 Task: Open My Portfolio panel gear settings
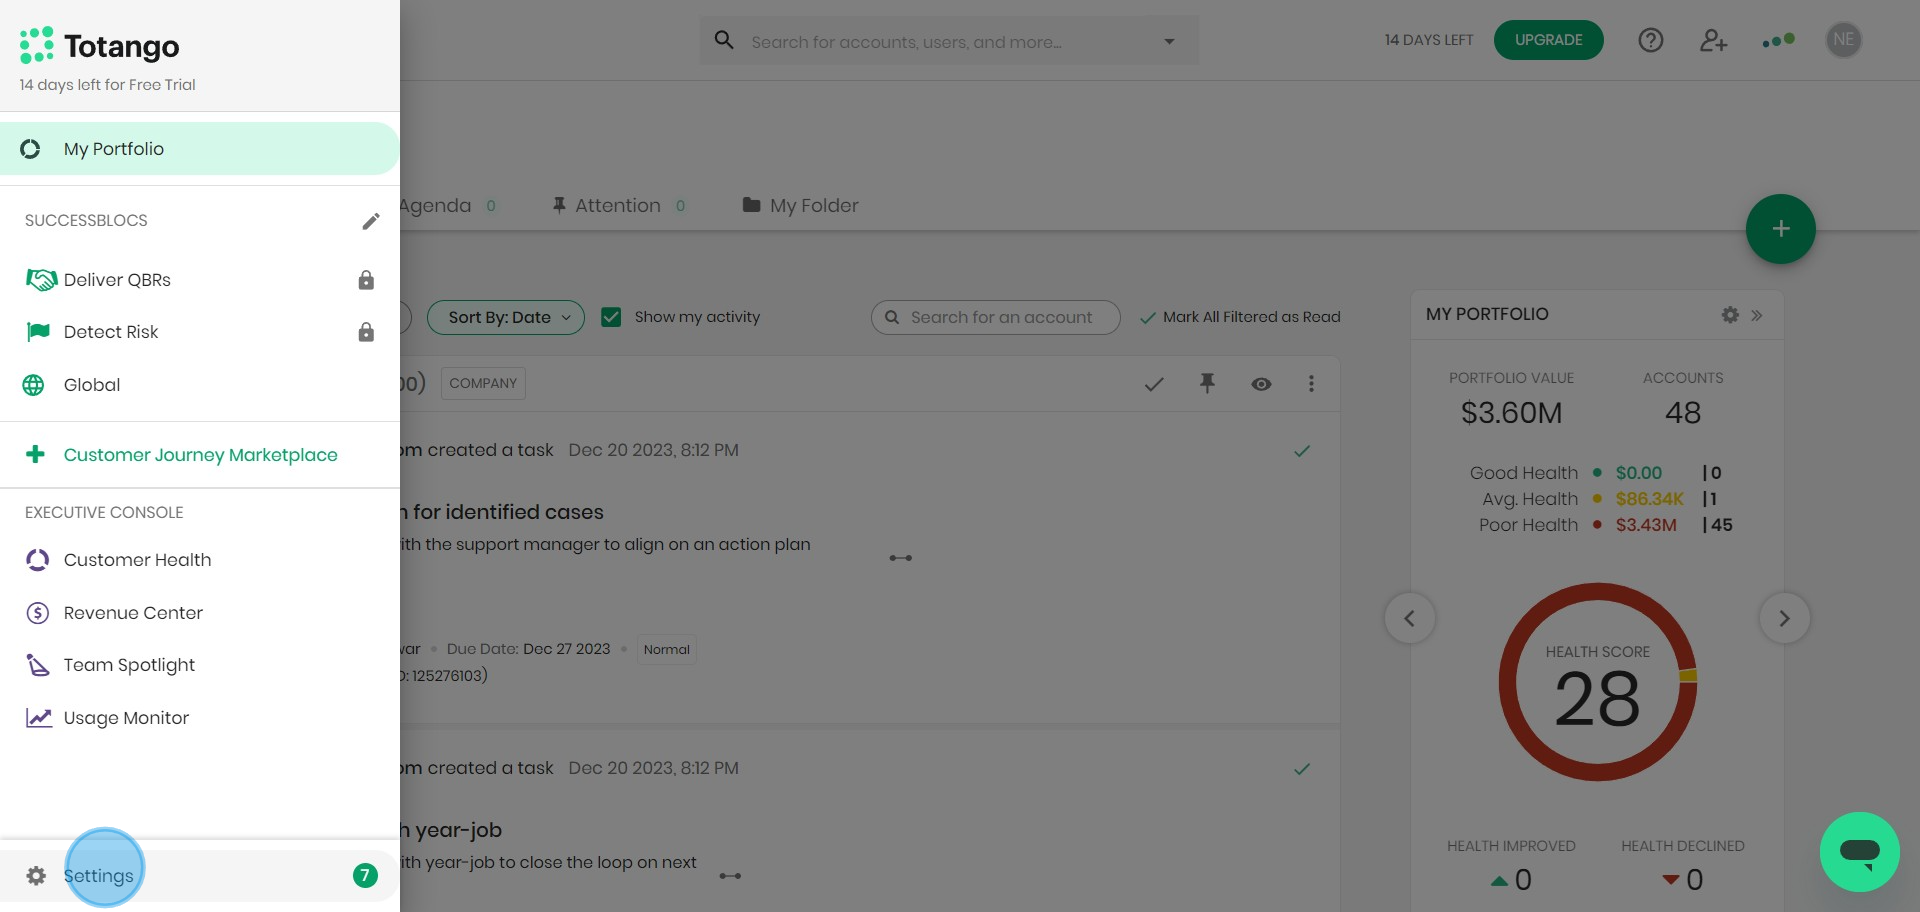1730,315
